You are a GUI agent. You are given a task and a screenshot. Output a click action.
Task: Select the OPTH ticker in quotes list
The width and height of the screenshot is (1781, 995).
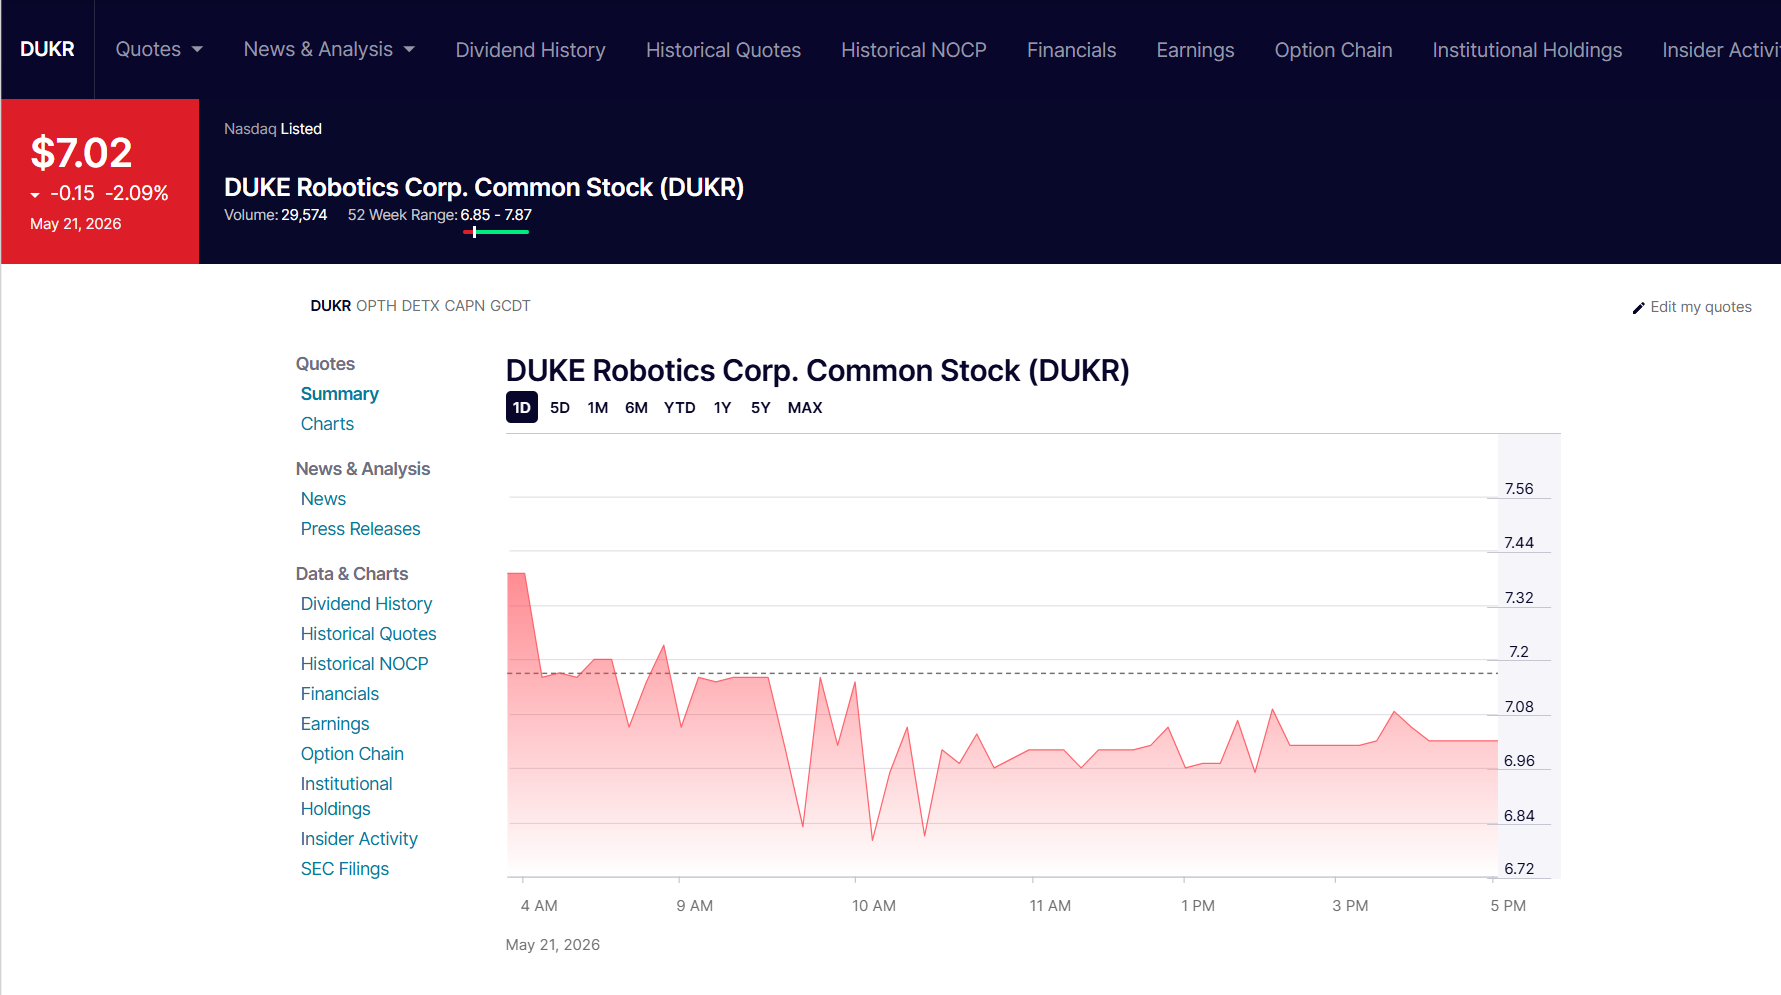[376, 306]
